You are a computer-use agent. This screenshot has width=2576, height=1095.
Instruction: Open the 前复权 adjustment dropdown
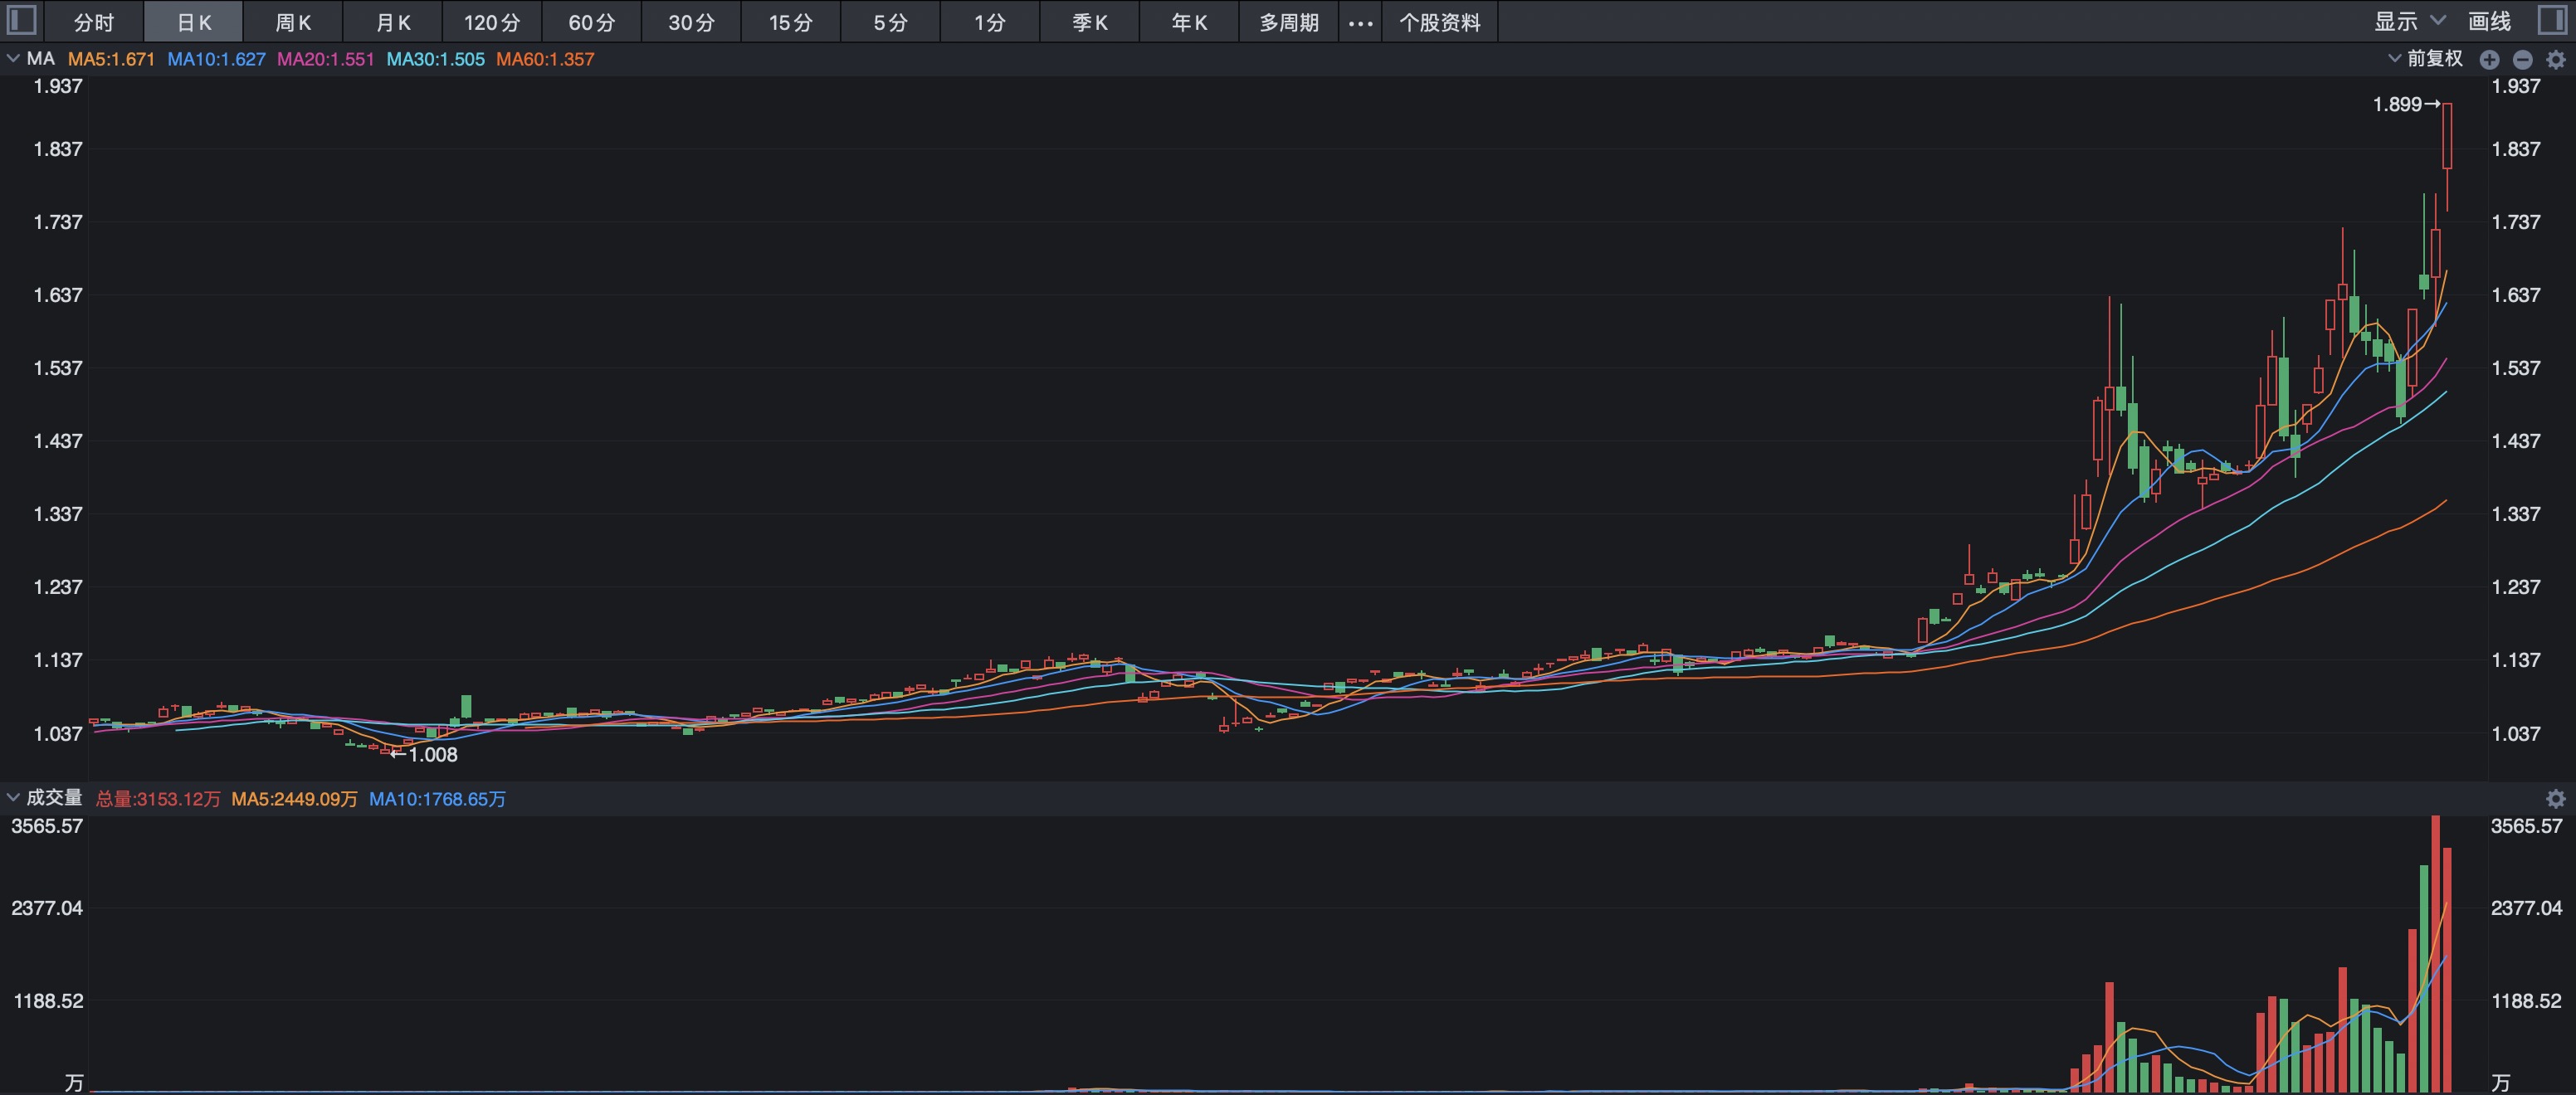2425,59
